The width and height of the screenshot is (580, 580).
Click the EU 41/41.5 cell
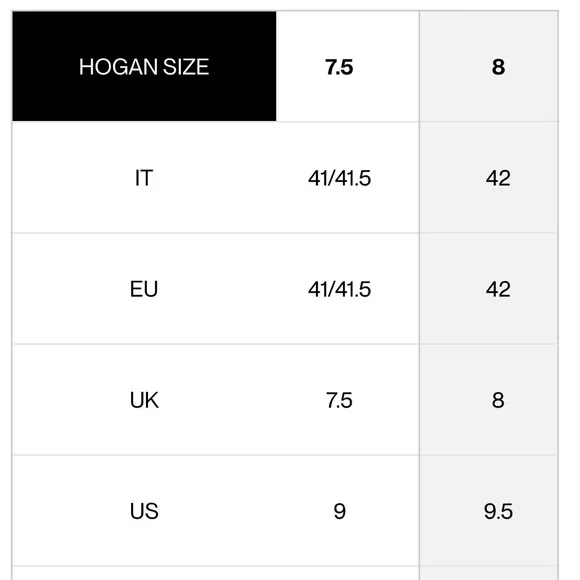339,289
